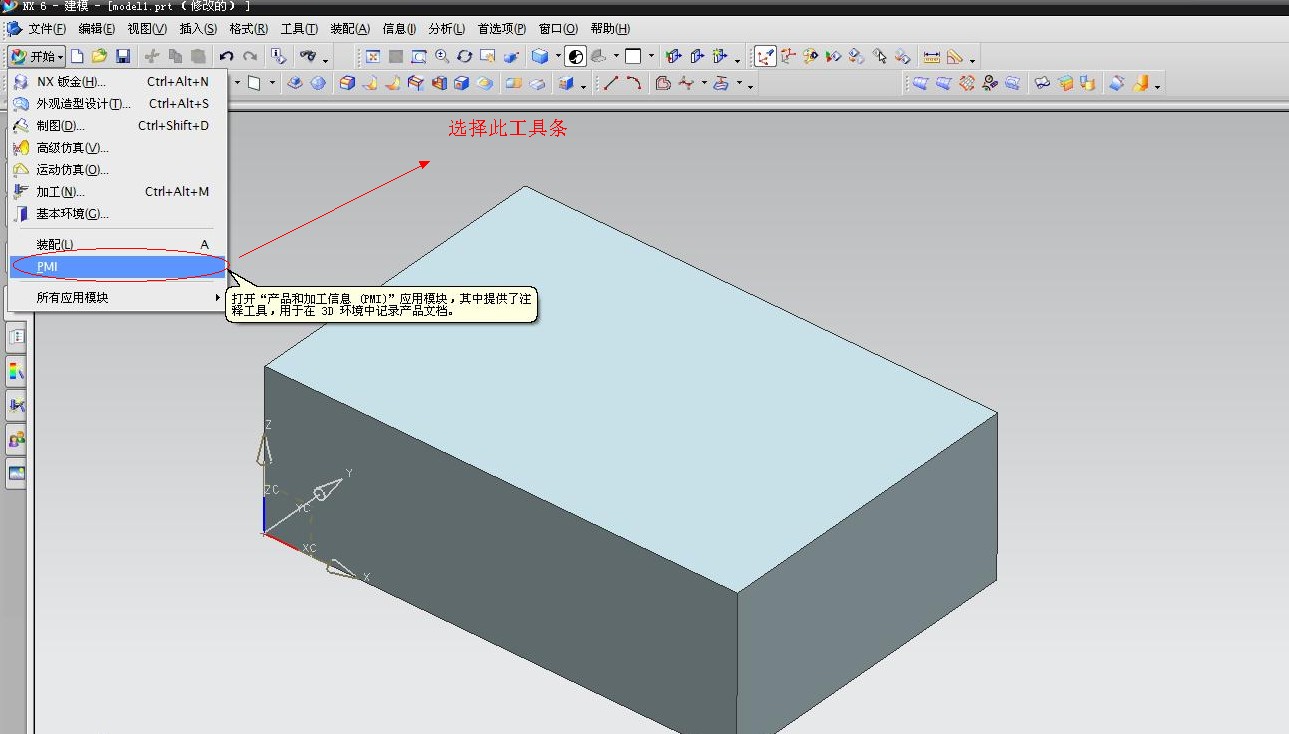
Task: Click the extrude box feature icon
Action: point(347,83)
